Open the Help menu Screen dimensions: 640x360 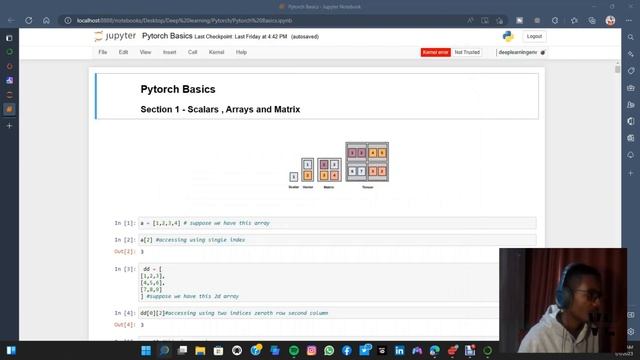pos(241,52)
